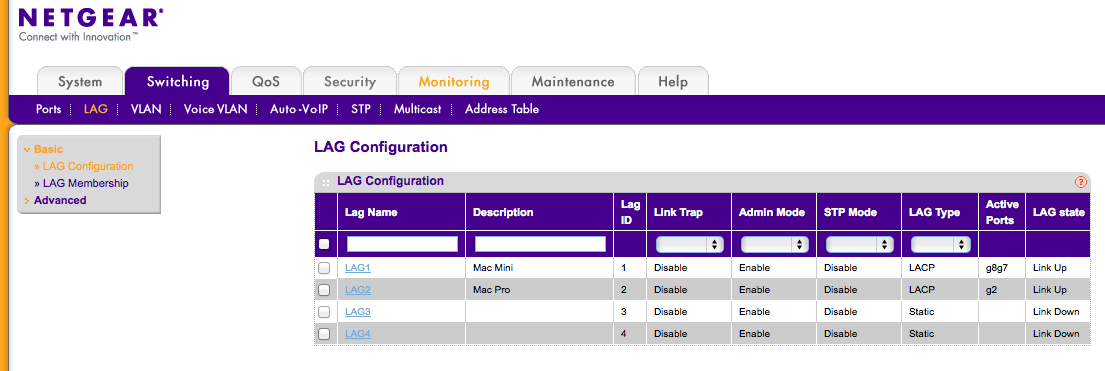Click the Active Ports column header

coord(1002,212)
